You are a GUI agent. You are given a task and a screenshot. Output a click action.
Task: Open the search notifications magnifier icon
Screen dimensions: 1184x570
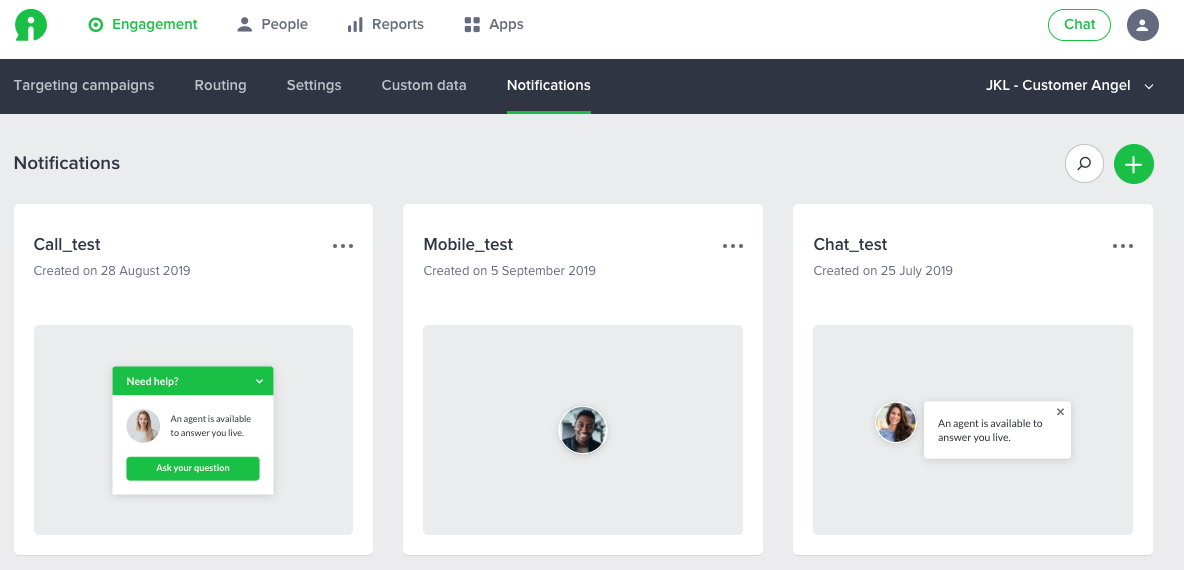(x=1084, y=163)
